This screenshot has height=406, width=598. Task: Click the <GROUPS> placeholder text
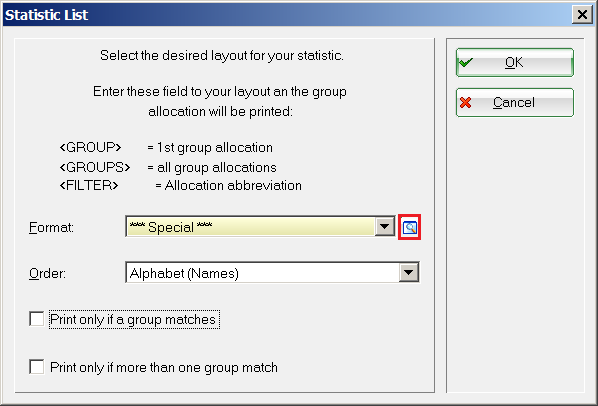(x=95, y=167)
